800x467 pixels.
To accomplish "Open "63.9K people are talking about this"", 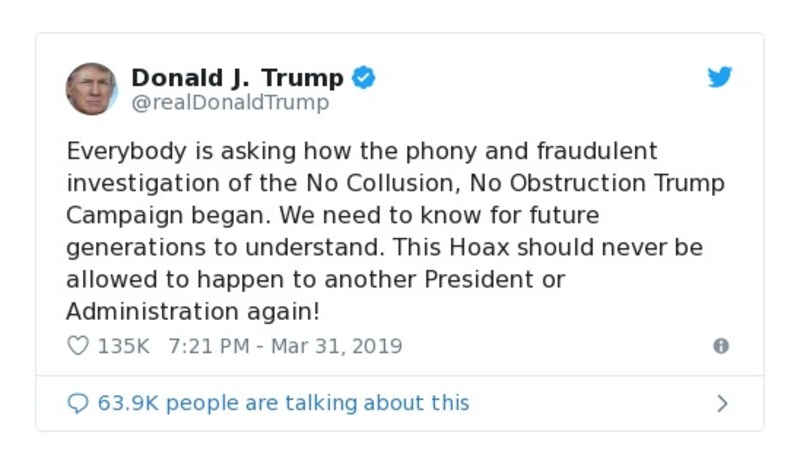I will [x=283, y=403].
